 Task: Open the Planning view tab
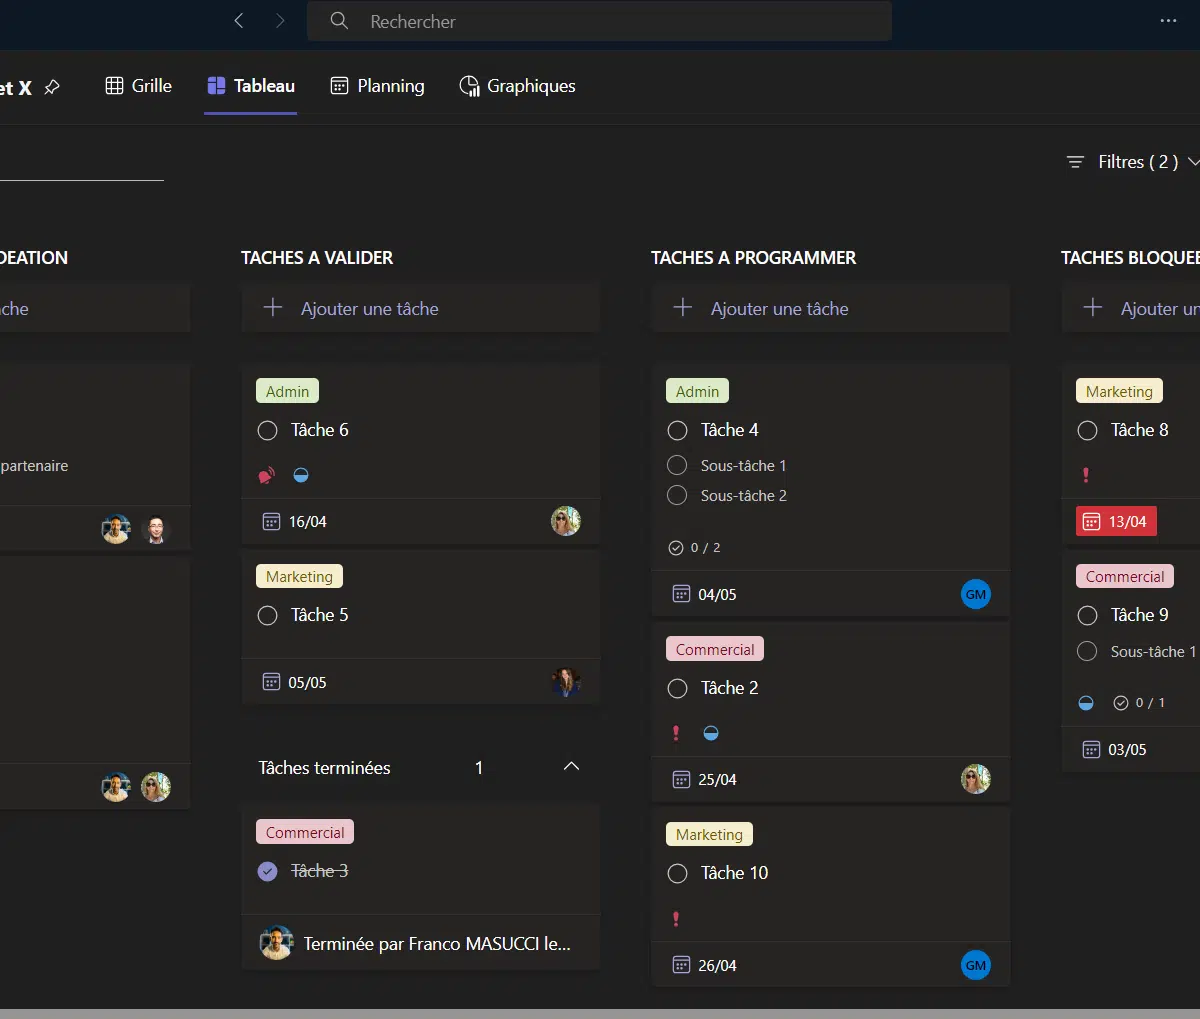(x=378, y=86)
